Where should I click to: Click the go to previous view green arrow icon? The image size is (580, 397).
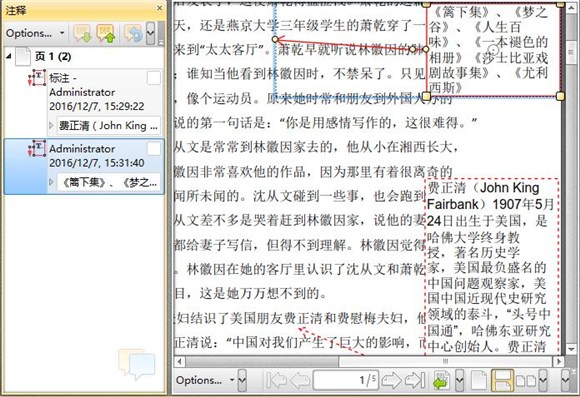pos(441,381)
